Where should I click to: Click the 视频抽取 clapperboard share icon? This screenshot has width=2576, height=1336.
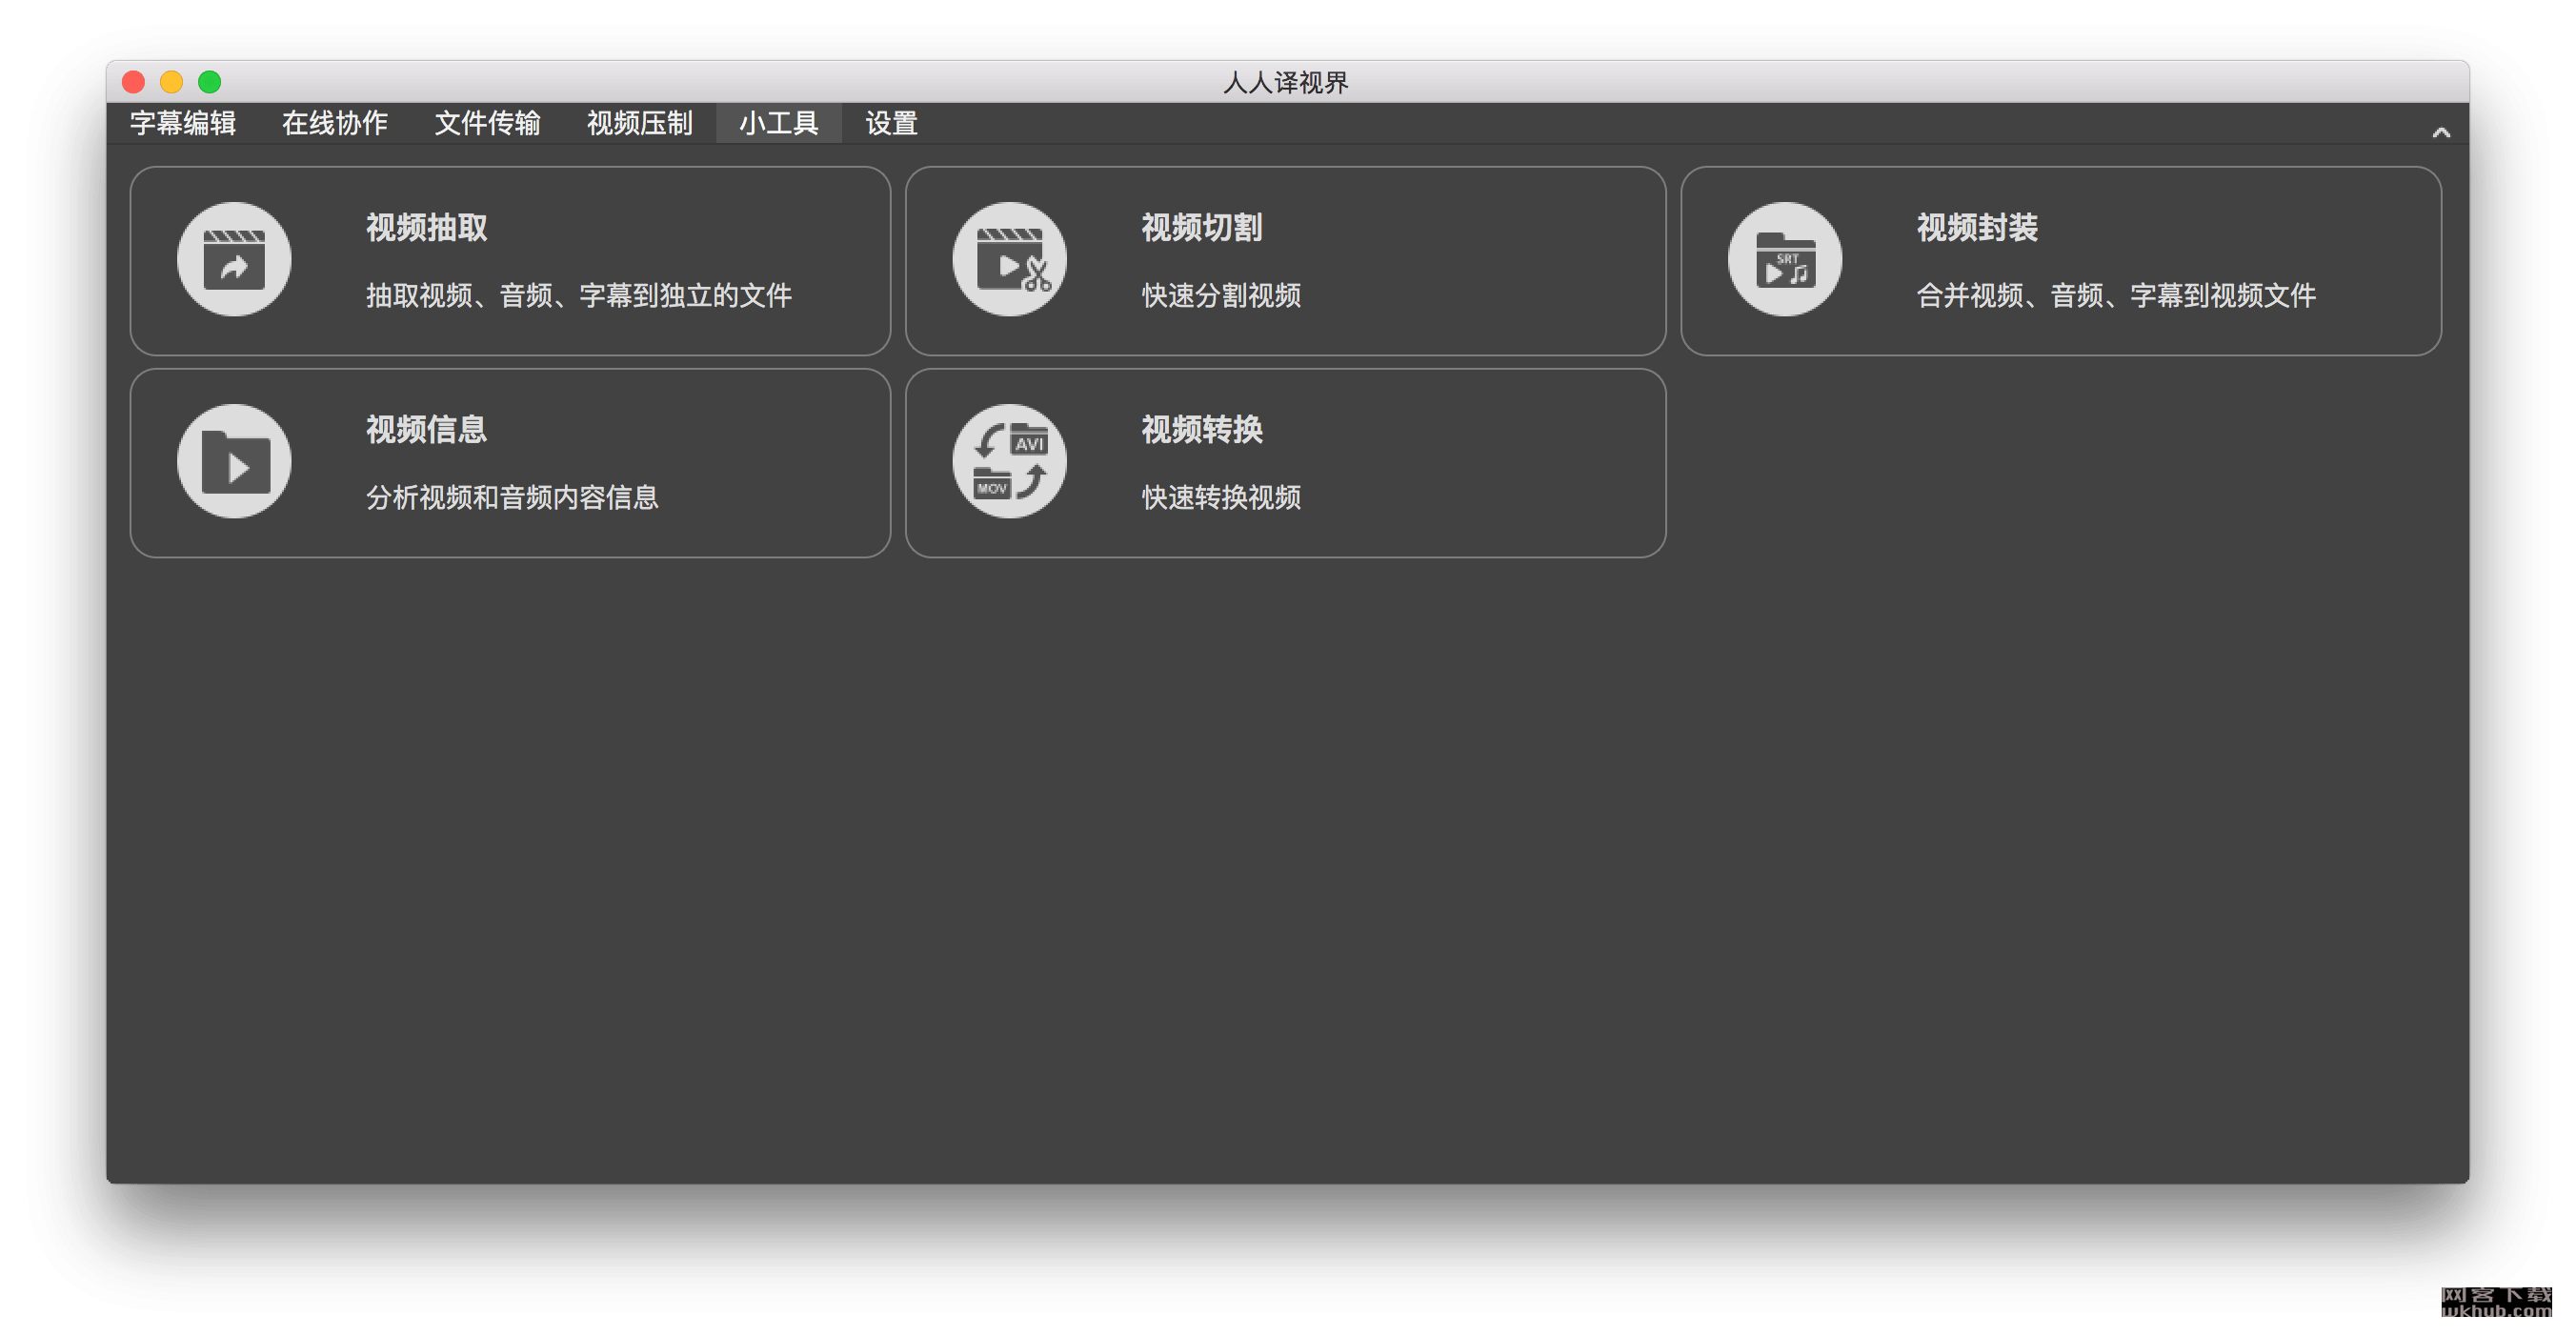tap(234, 260)
